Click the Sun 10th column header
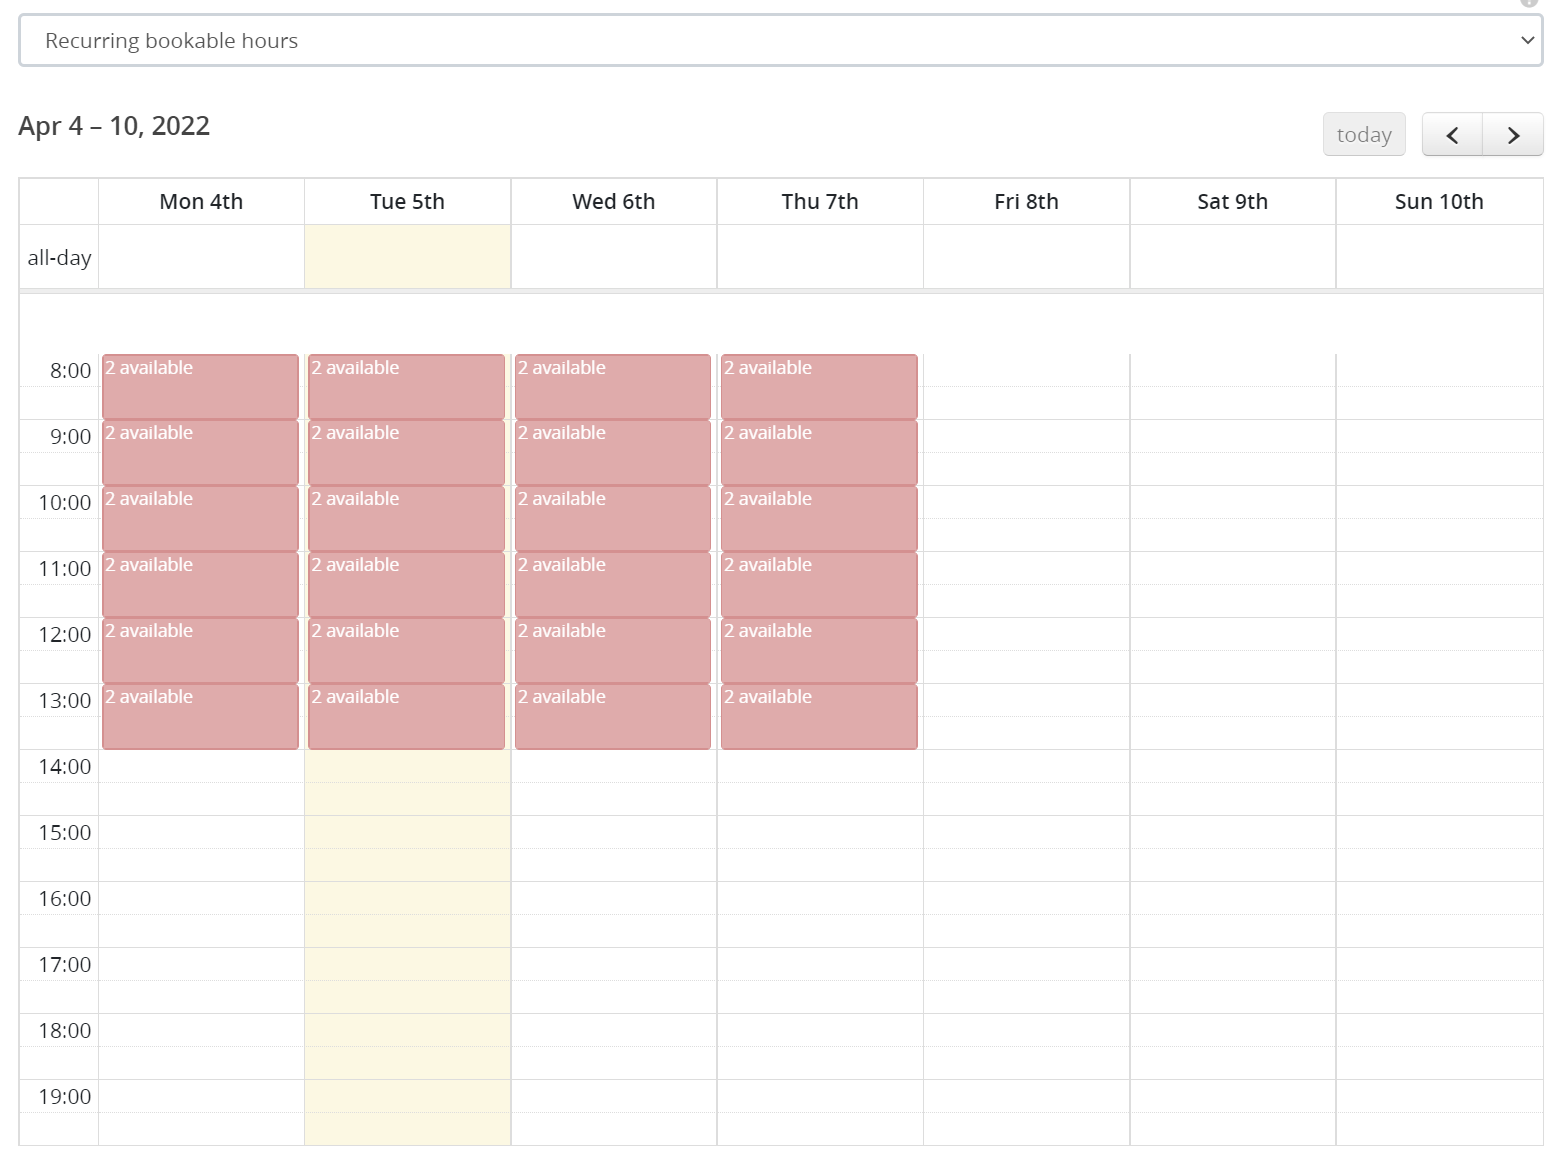 pos(1438,202)
